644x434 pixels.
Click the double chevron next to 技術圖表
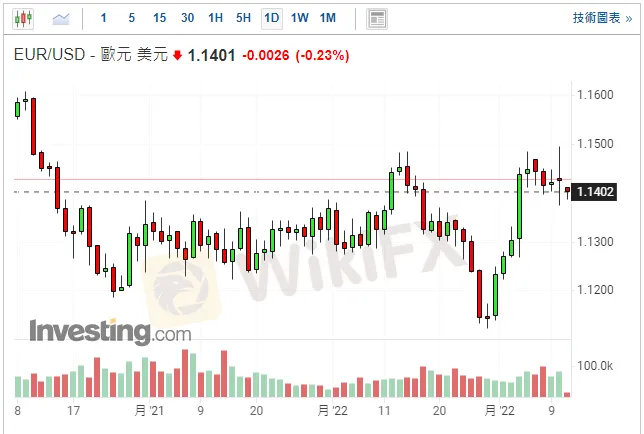point(629,18)
